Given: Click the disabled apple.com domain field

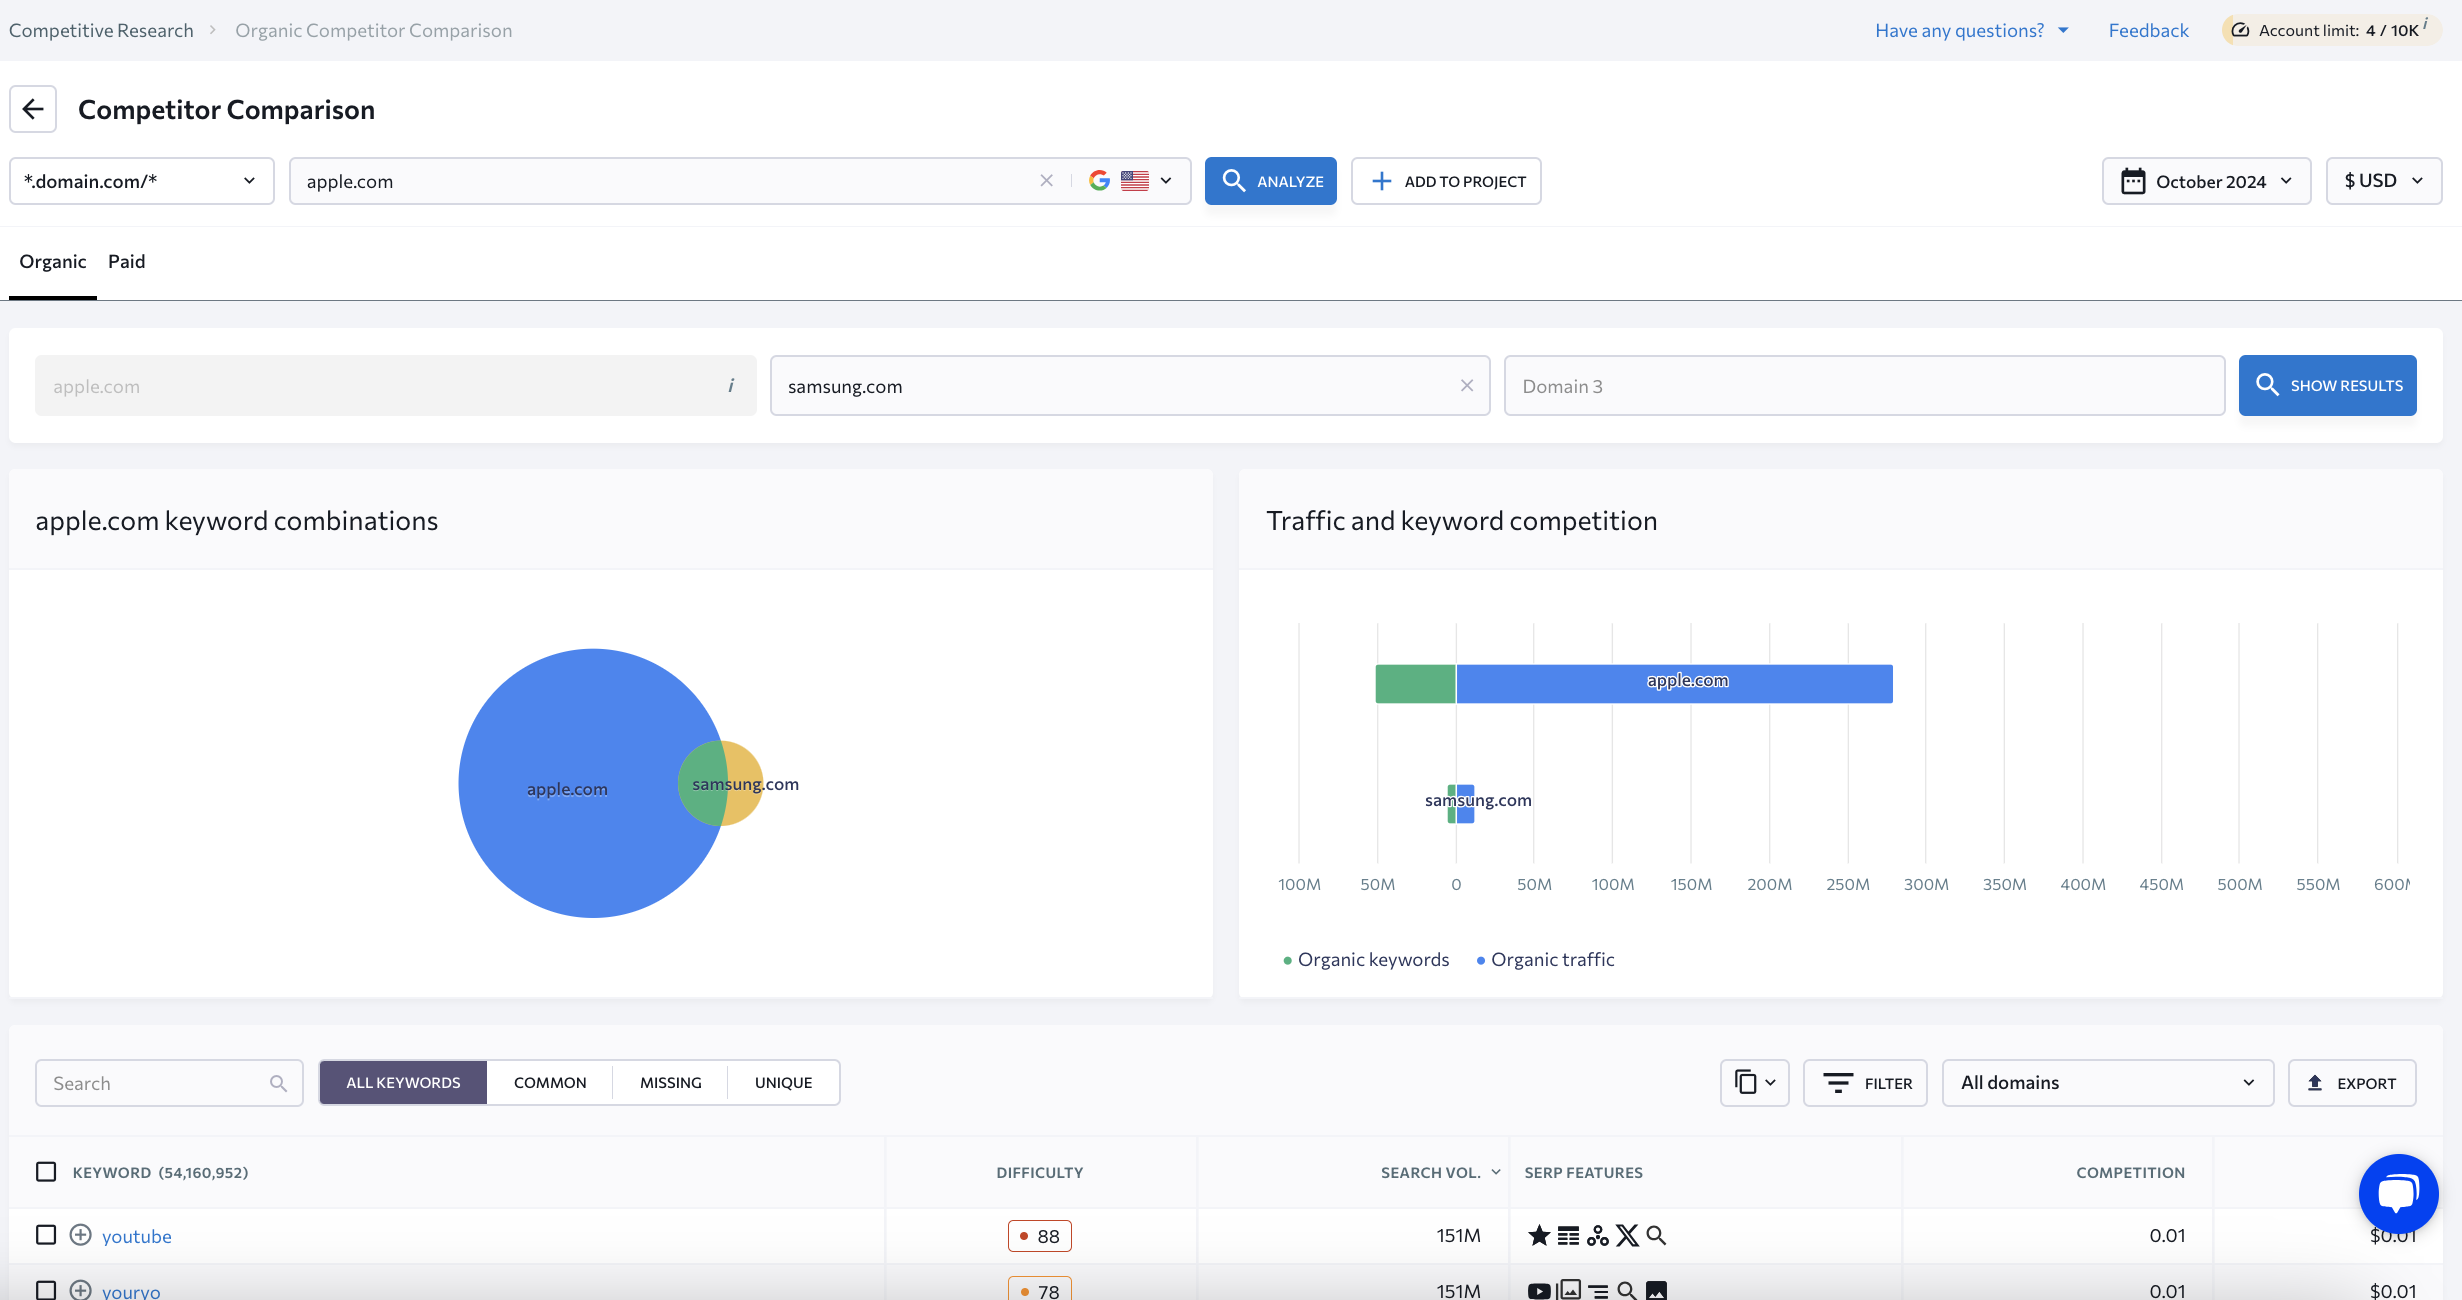Looking at the screenshot, I should pos(396,386).
